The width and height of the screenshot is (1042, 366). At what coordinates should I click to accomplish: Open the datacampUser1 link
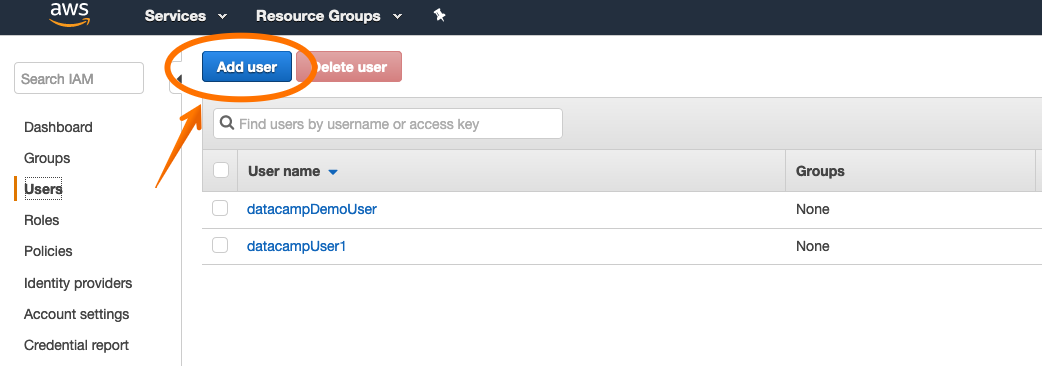296,246
